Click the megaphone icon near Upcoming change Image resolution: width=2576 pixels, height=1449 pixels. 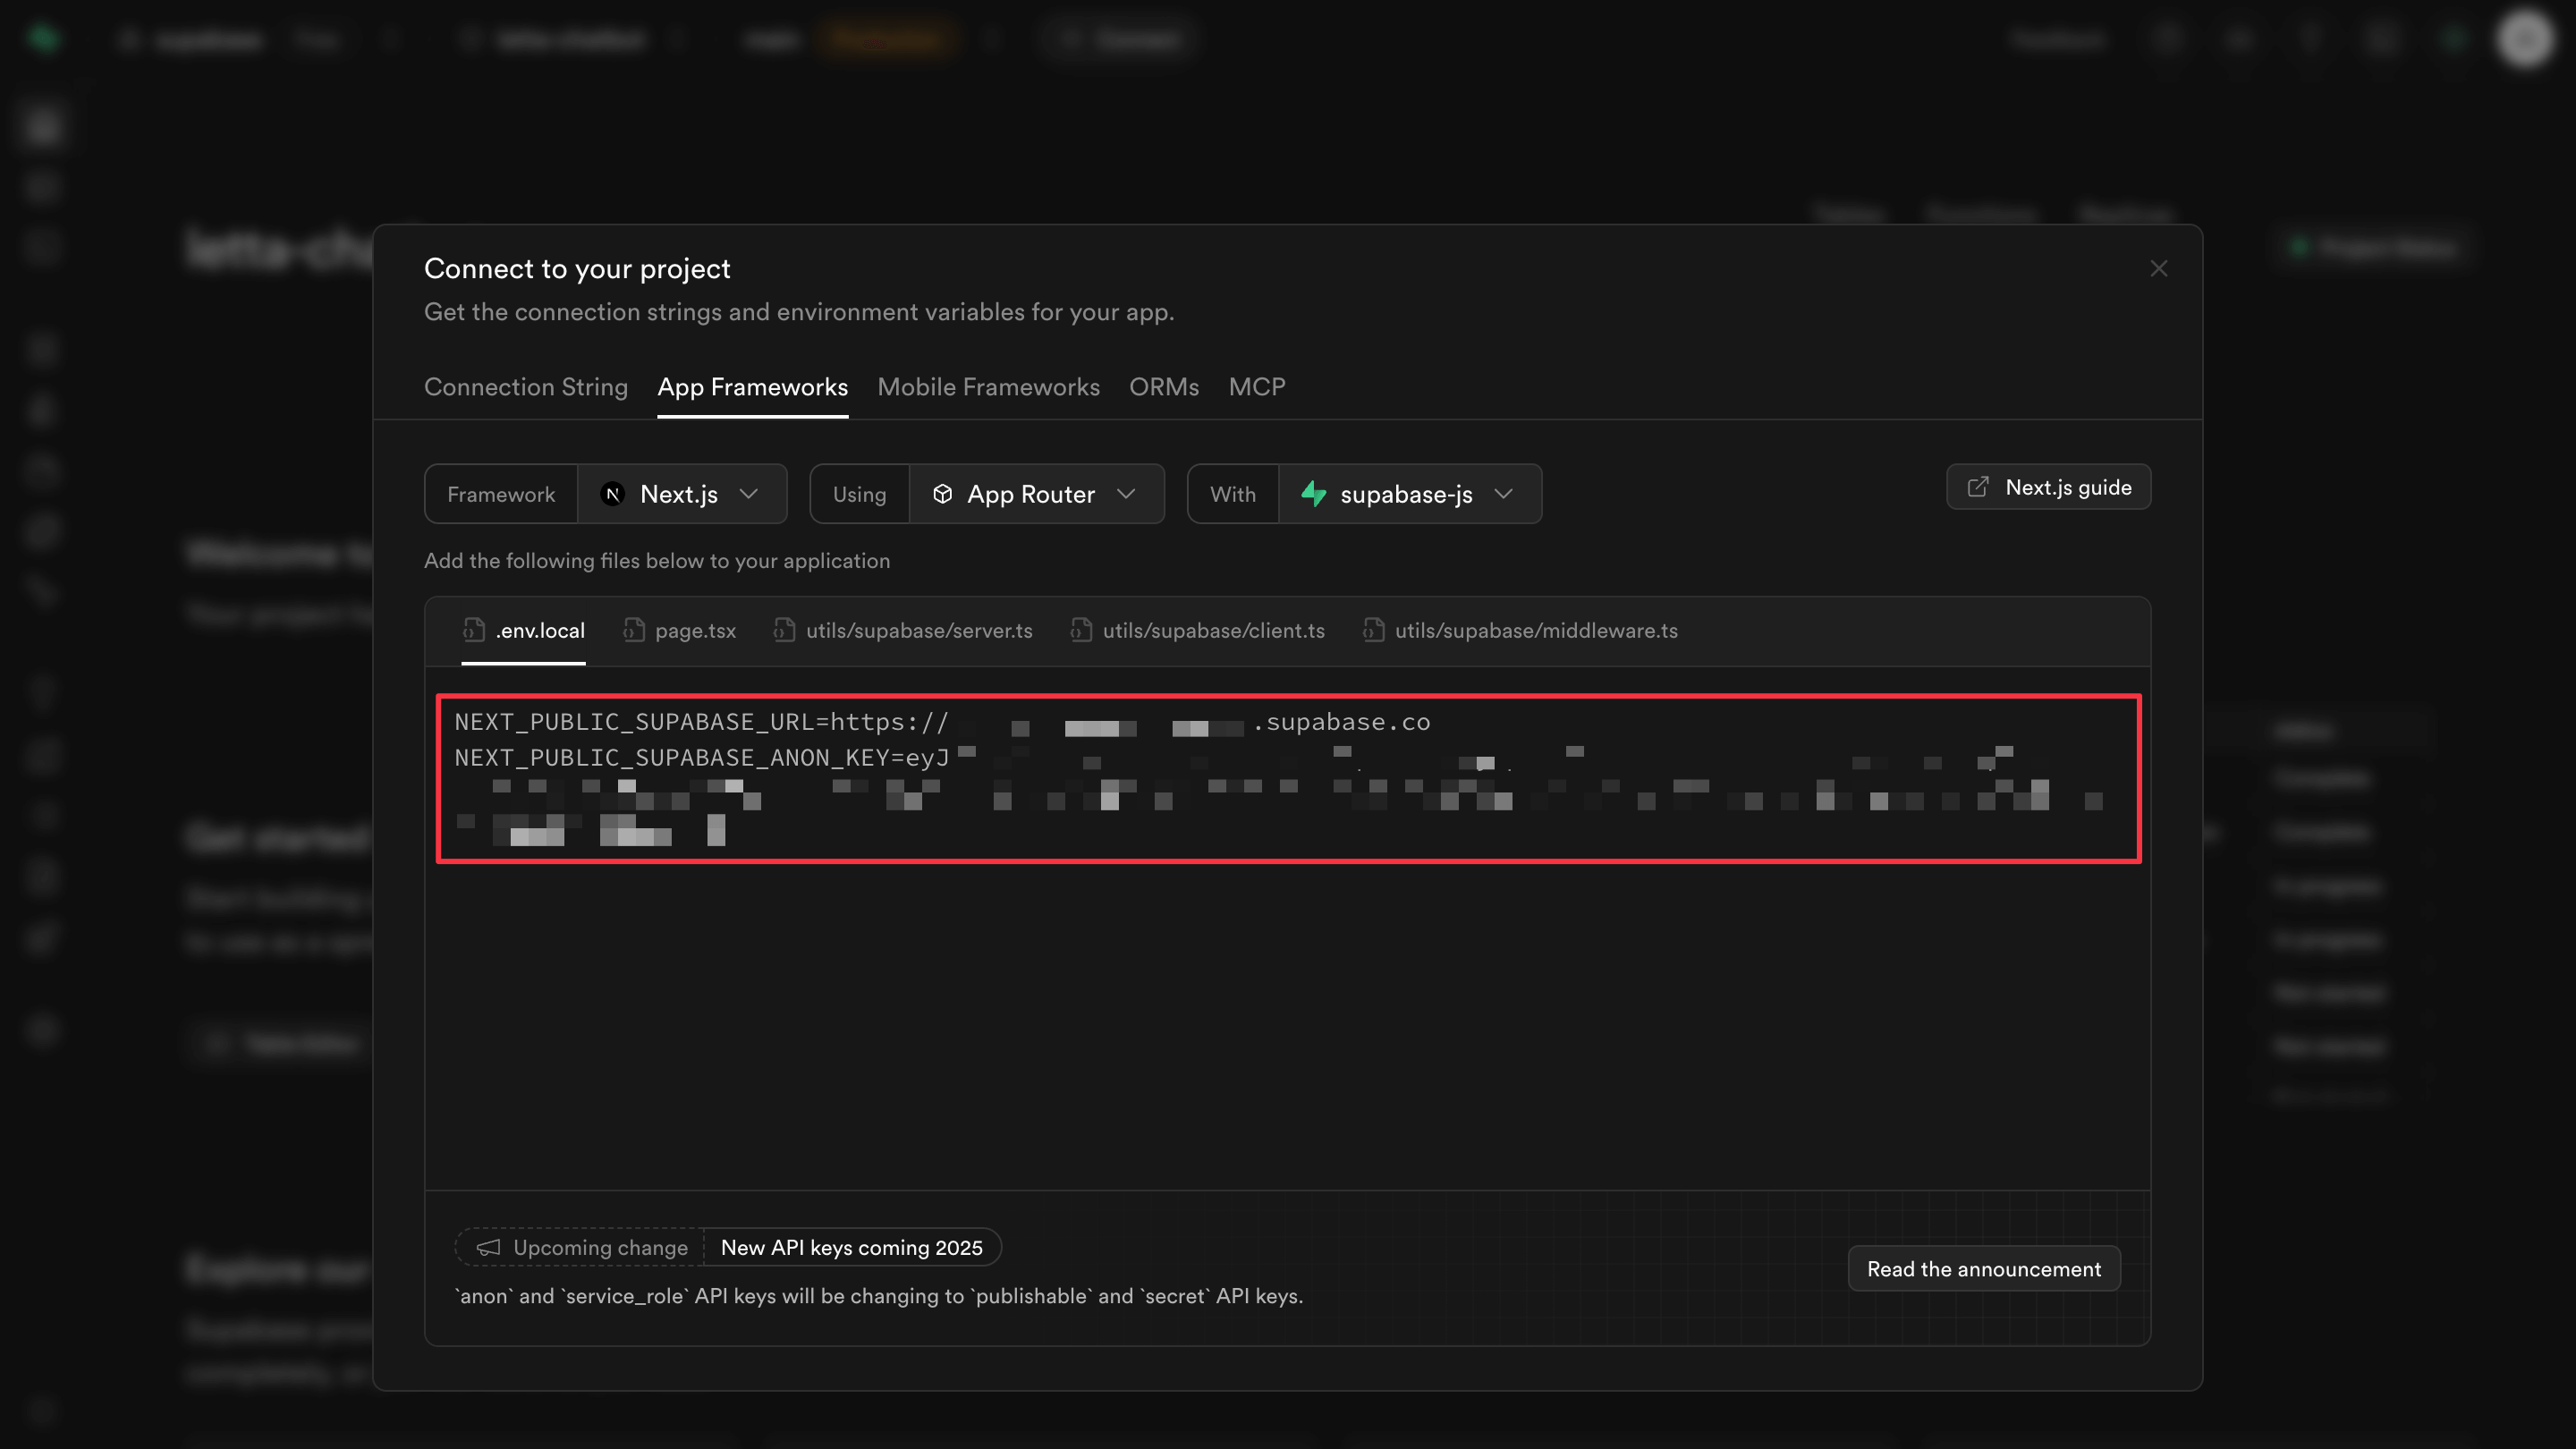point(489,1247)
